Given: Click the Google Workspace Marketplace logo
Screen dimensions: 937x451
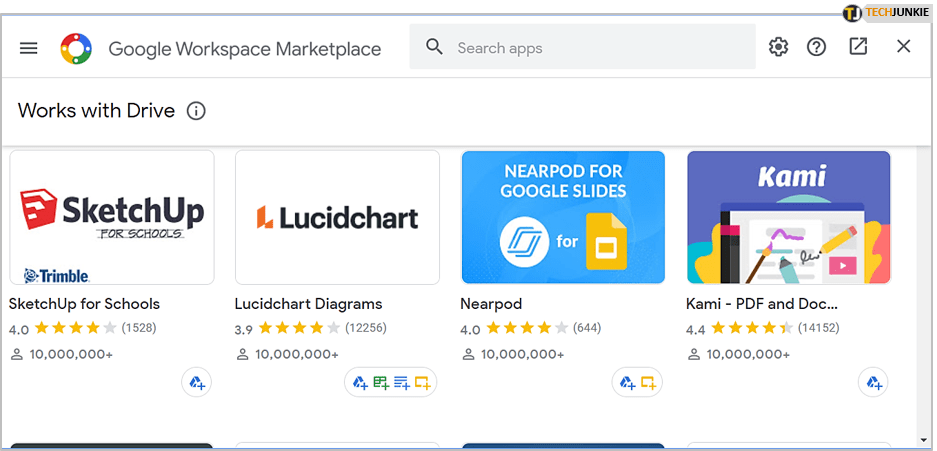Looking at the screenshot, I should click(x=76, y=48).
